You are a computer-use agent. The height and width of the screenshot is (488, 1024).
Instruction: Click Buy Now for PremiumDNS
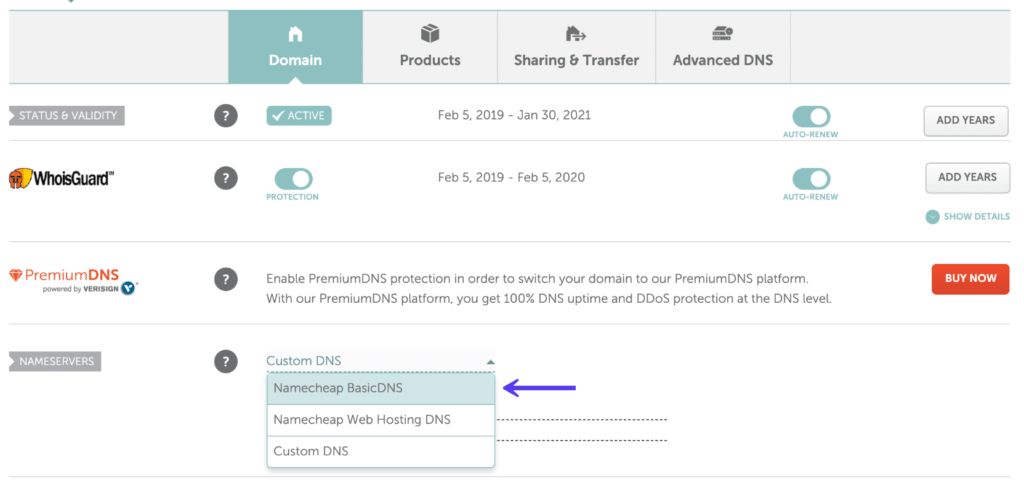click(970, 279)
